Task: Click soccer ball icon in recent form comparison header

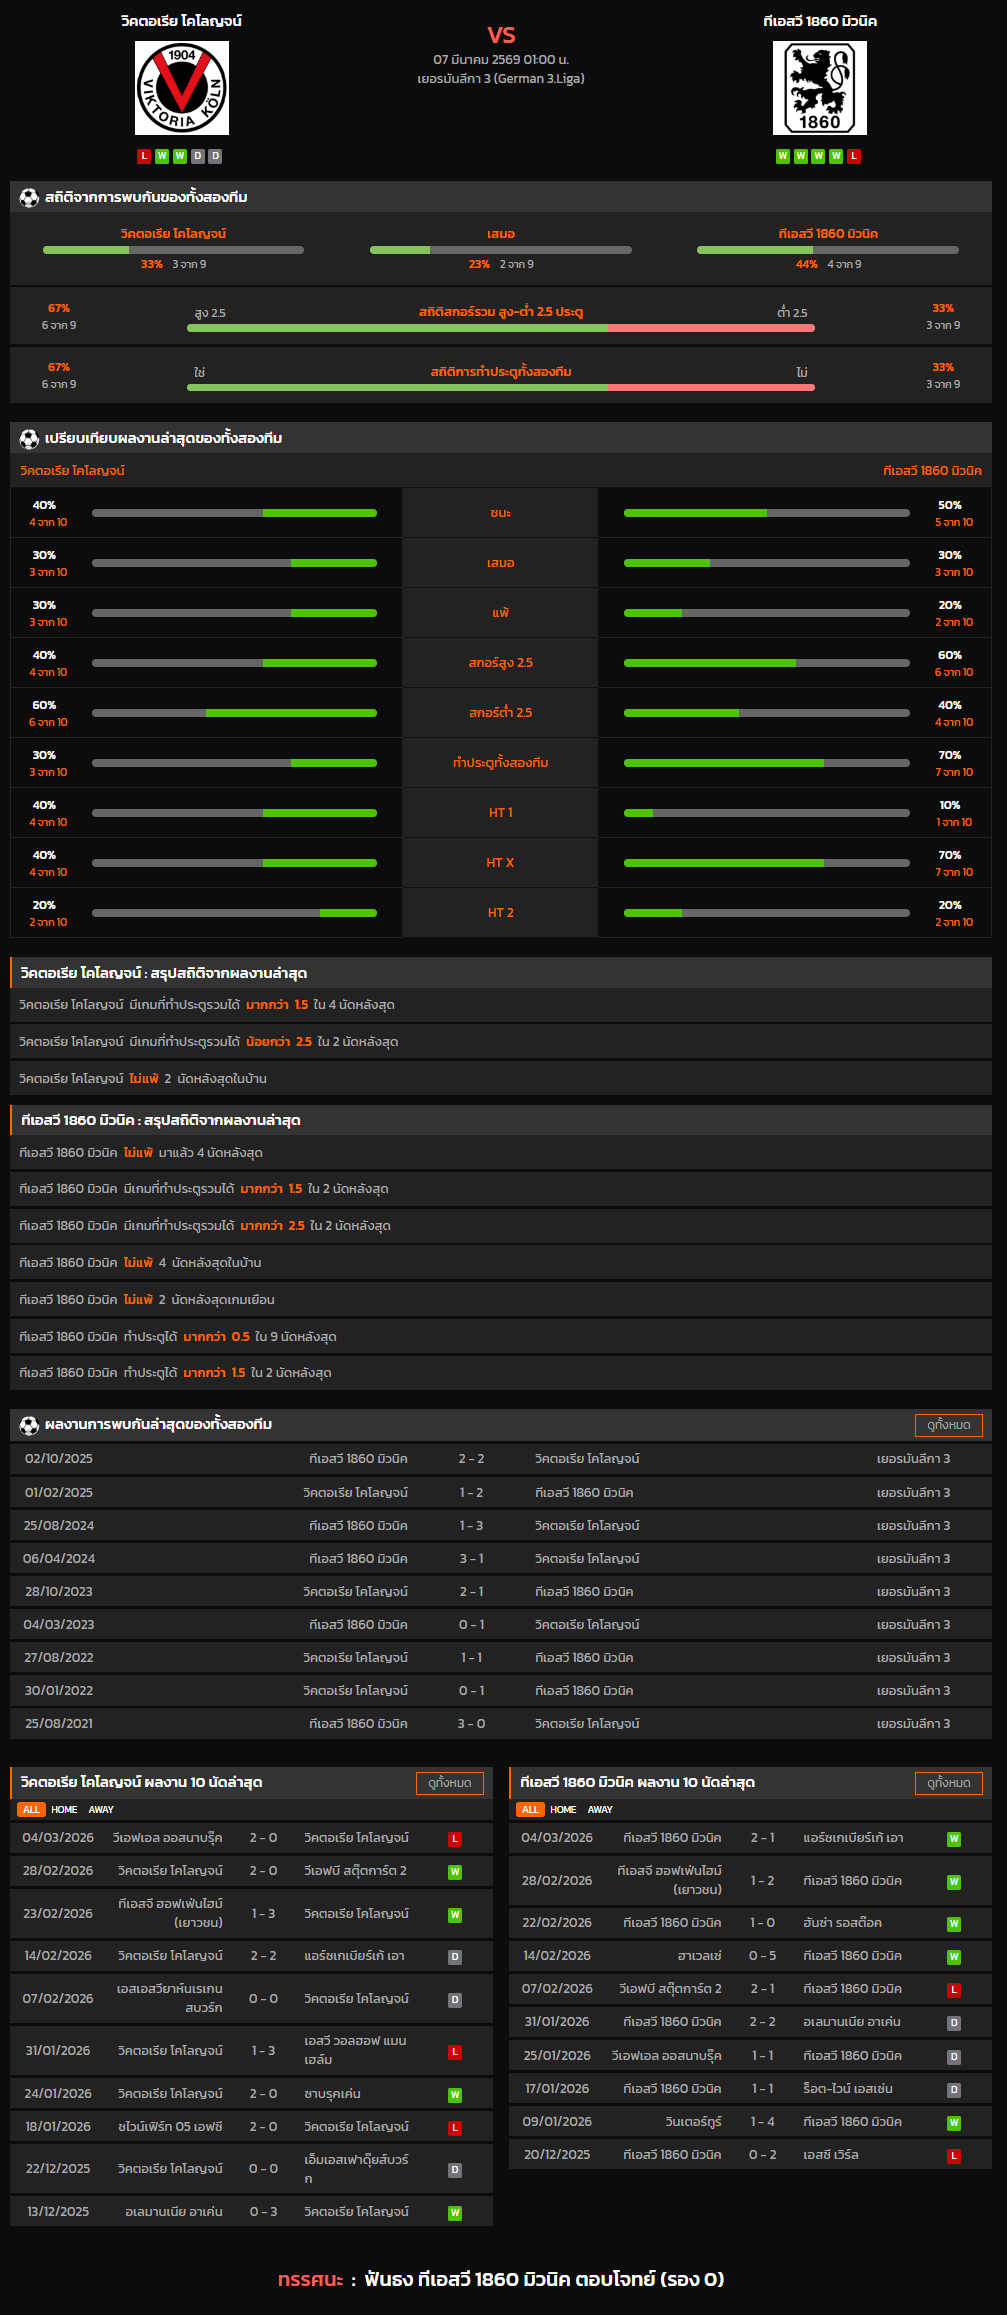Action: click(29, 439)
